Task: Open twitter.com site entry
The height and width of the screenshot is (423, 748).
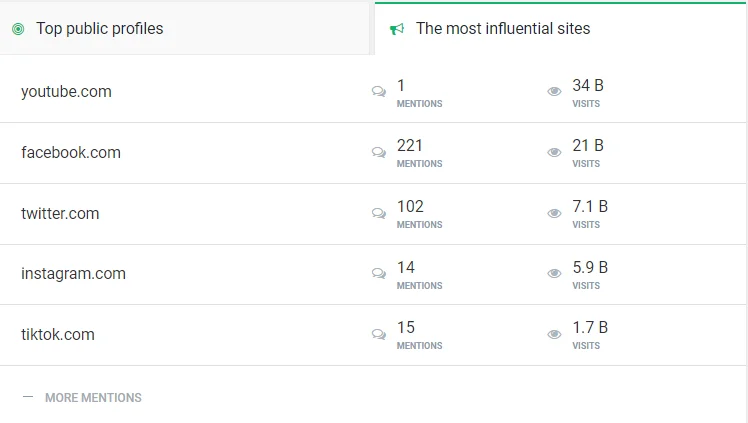Action: (60, 214)
